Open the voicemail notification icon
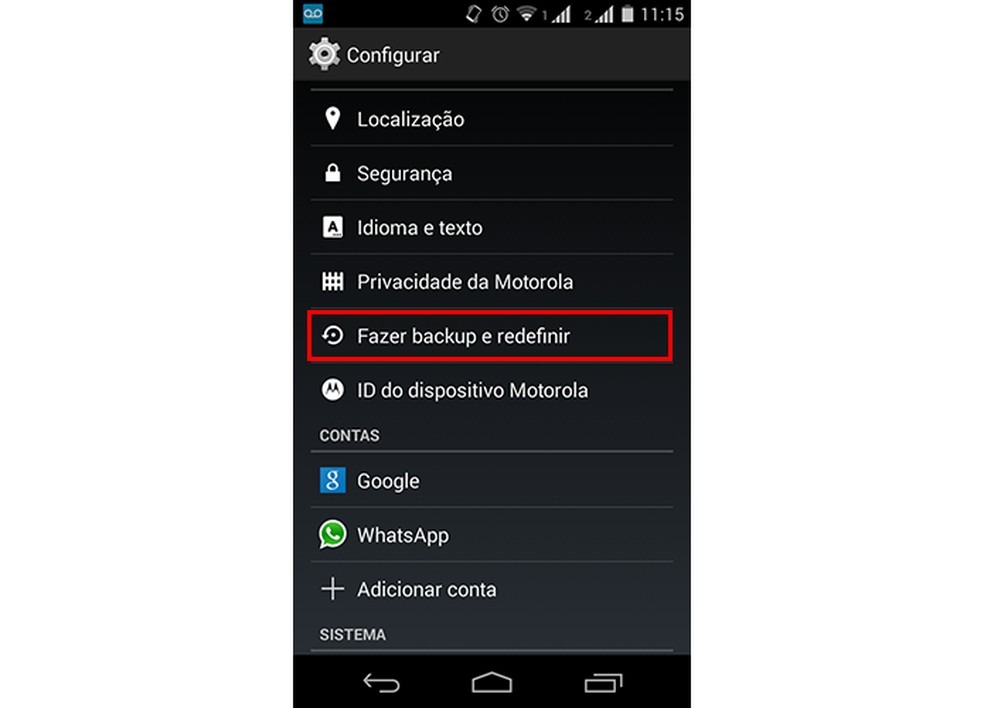 pyautogui.click(x=313, y=13)
